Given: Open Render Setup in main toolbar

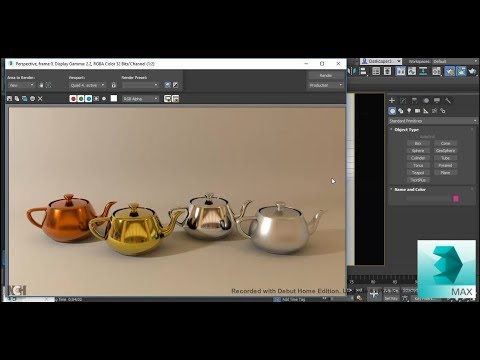Looking at the screenshot, I should coord(450,71).
